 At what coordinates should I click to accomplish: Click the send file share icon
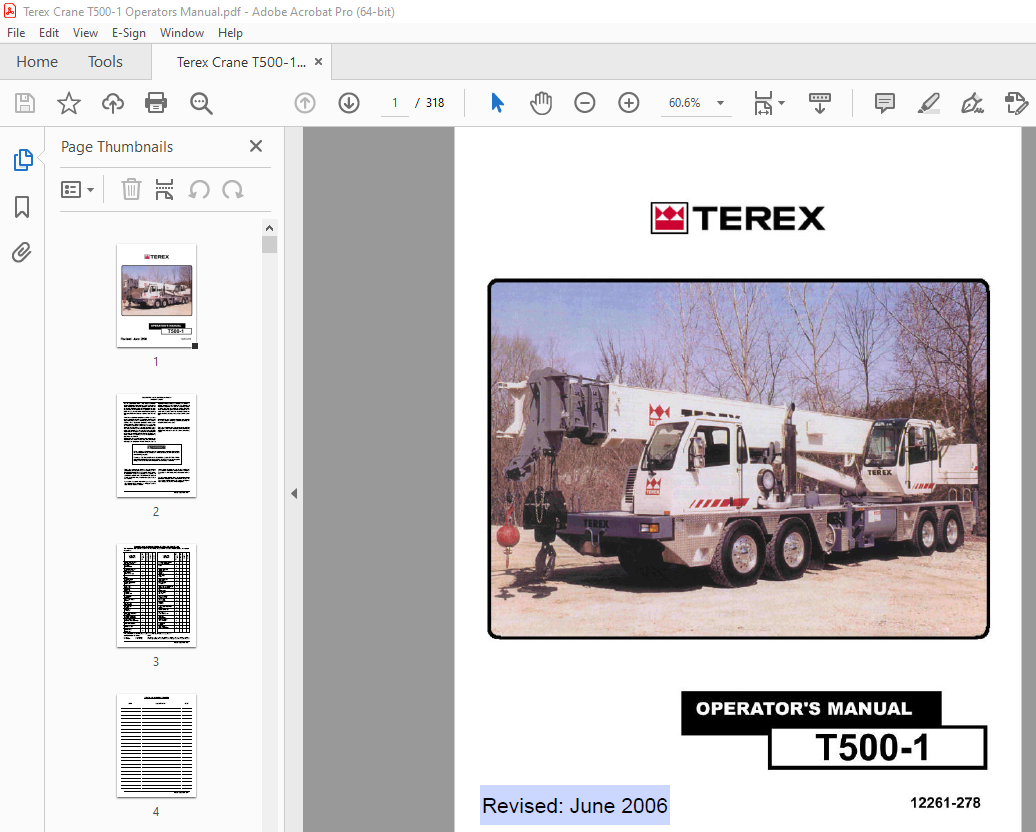tap(1016, 103)
